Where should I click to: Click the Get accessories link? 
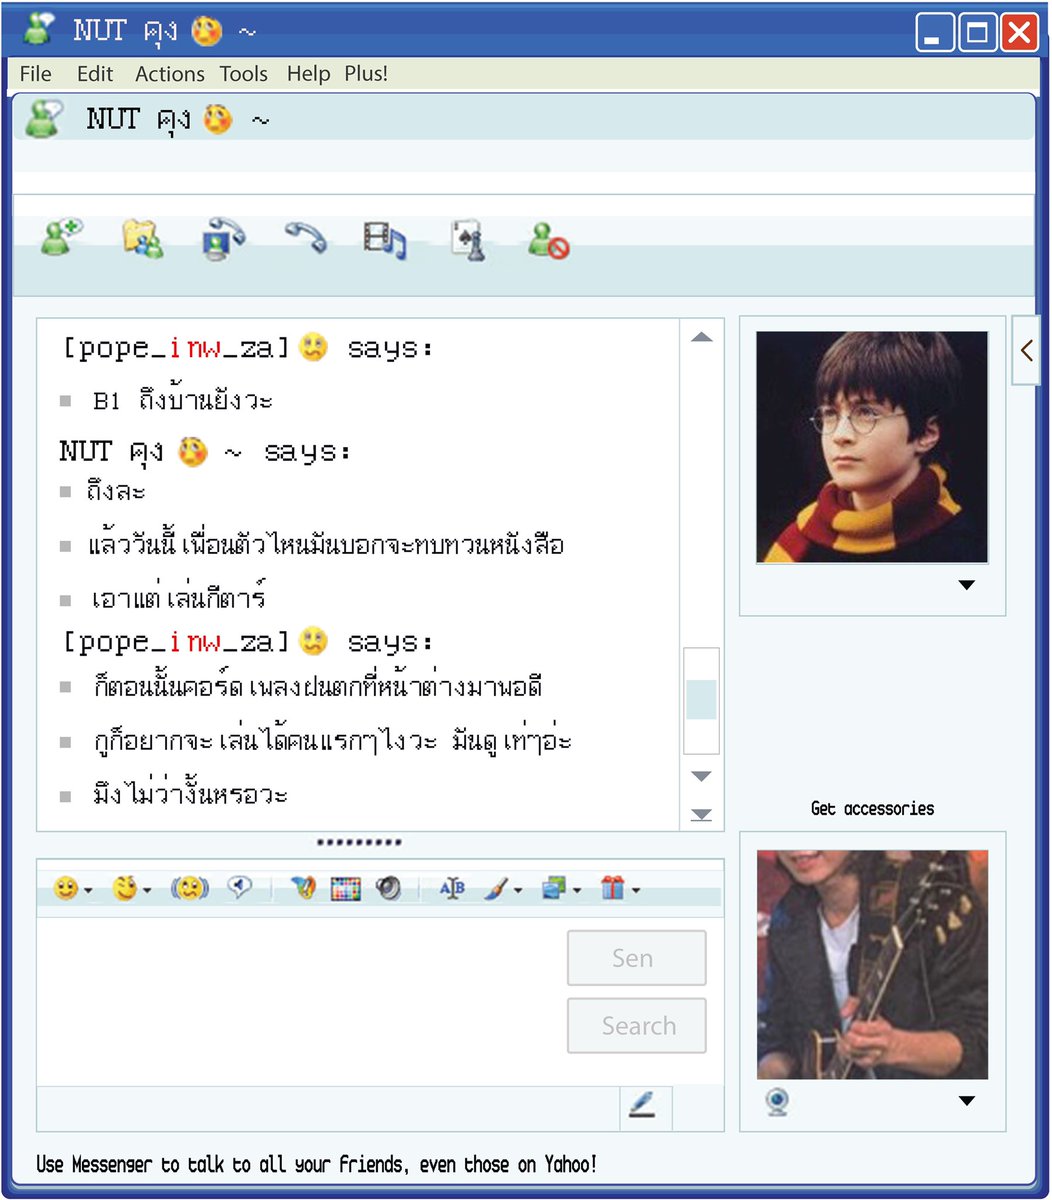tap(872, 808)
